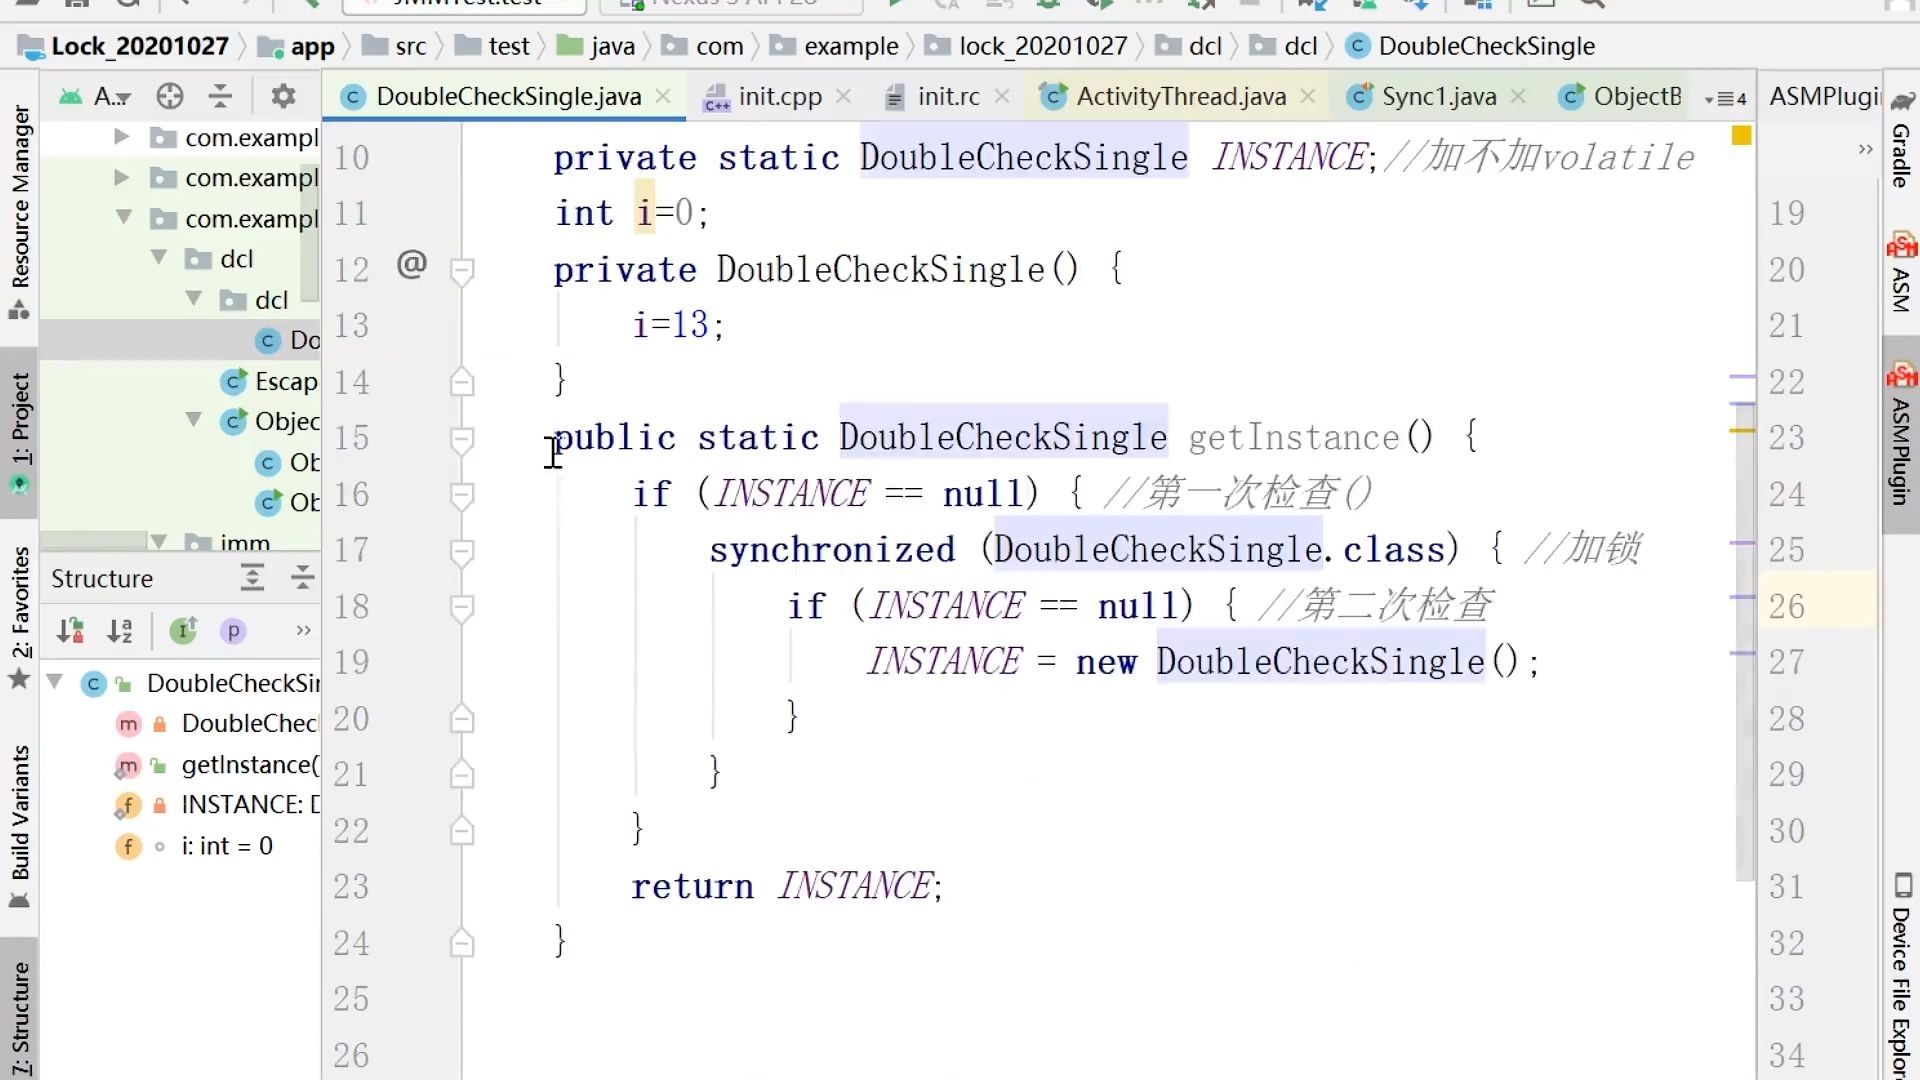Collapse the inner dcl folder

pos(195,299)
